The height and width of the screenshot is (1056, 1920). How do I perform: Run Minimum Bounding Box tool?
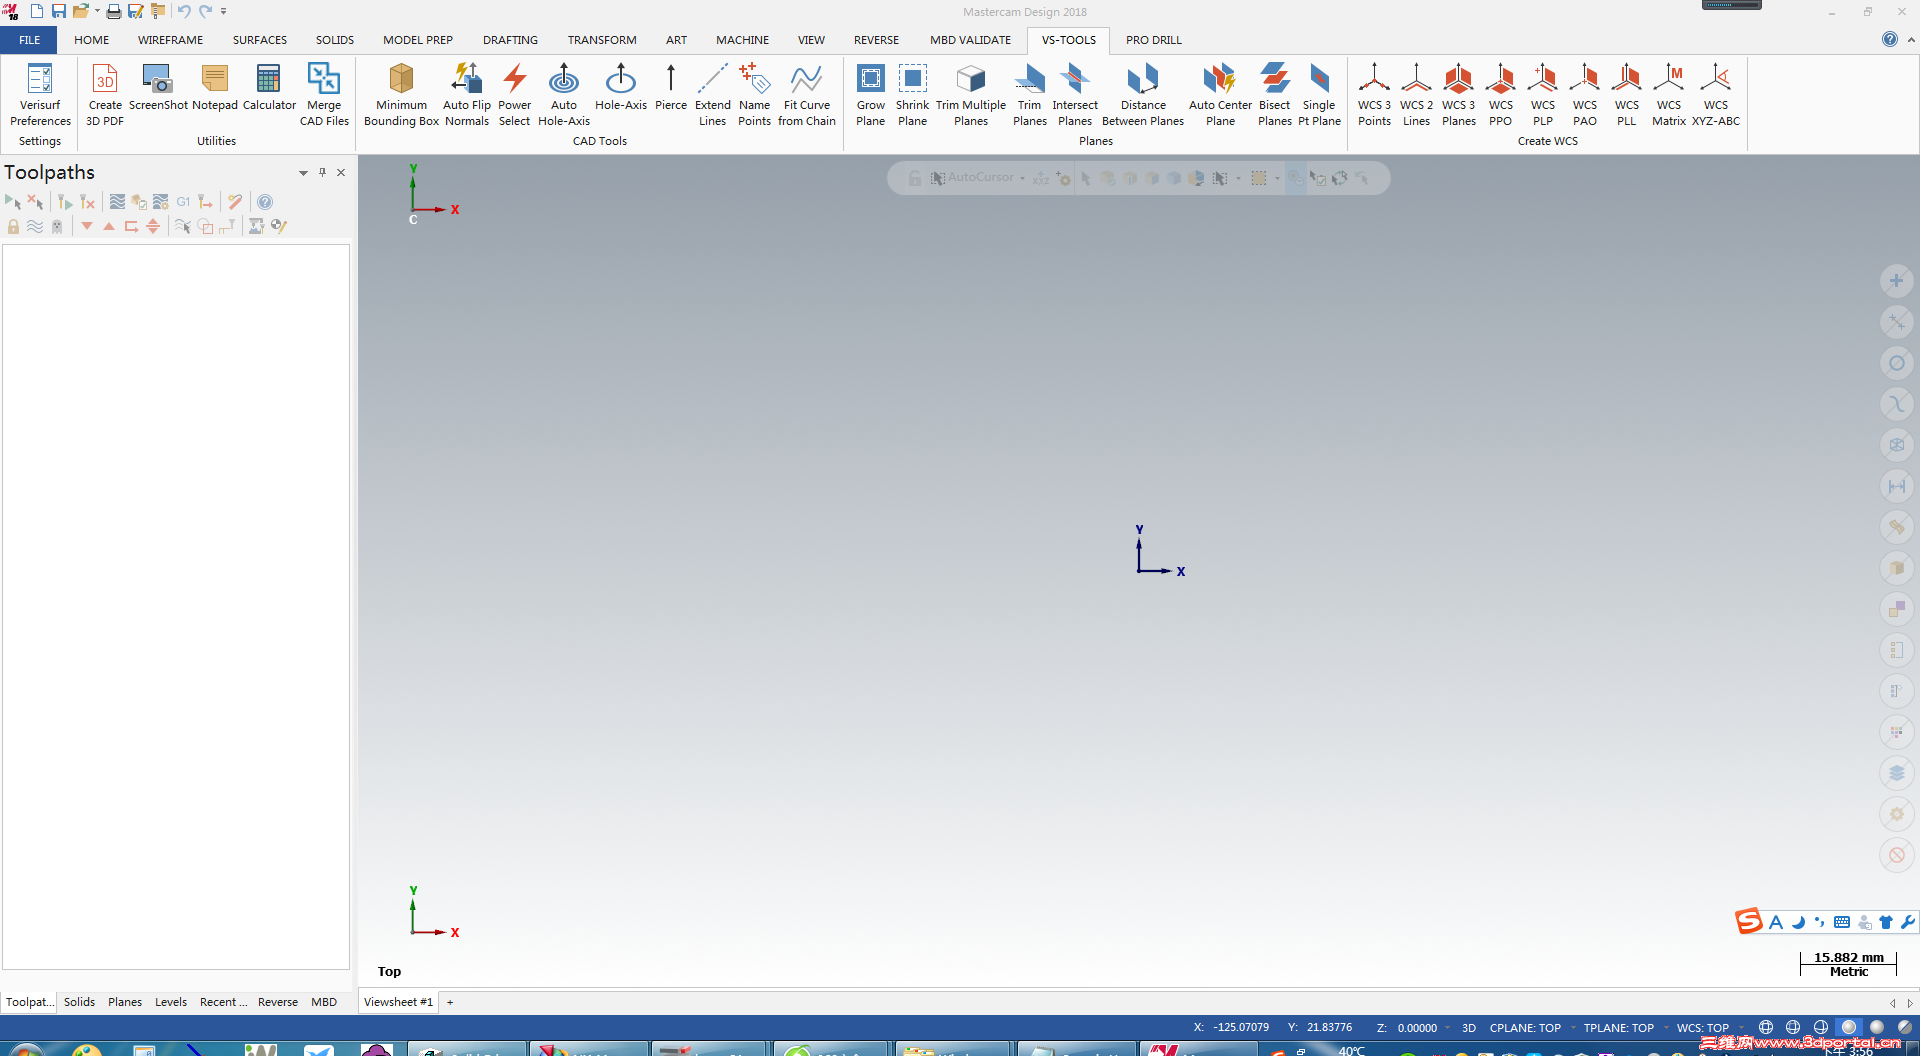coord(401,94)
